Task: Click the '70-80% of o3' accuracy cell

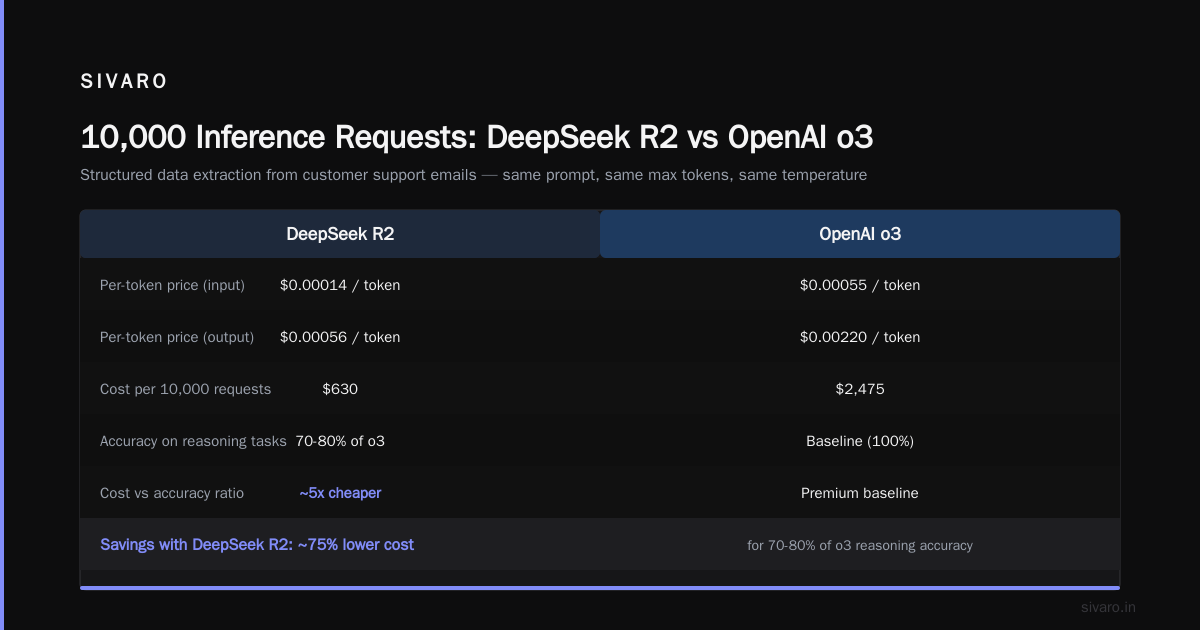Action: pos(340,441)
